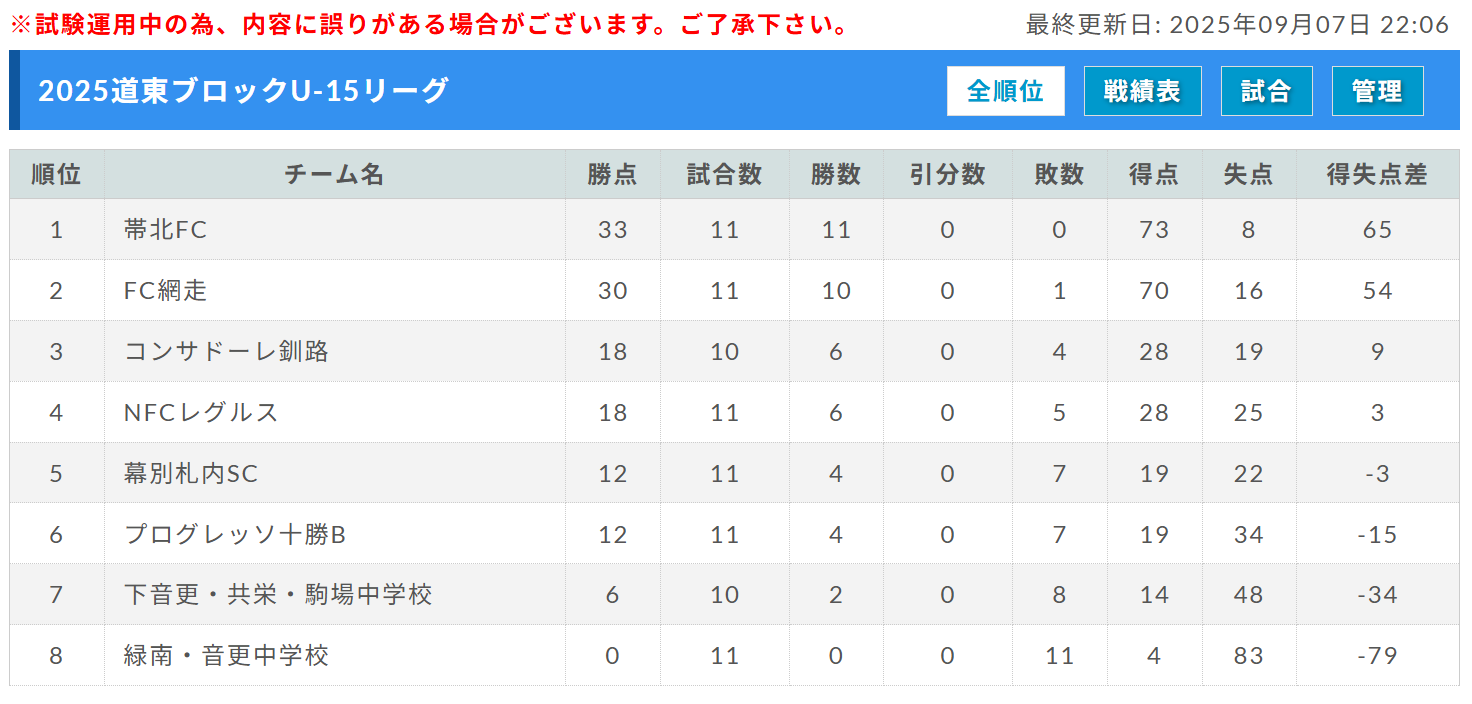Click team name 緑南・音更中学校
This screenshot has width=1472, height=704.
pos(226,655)
